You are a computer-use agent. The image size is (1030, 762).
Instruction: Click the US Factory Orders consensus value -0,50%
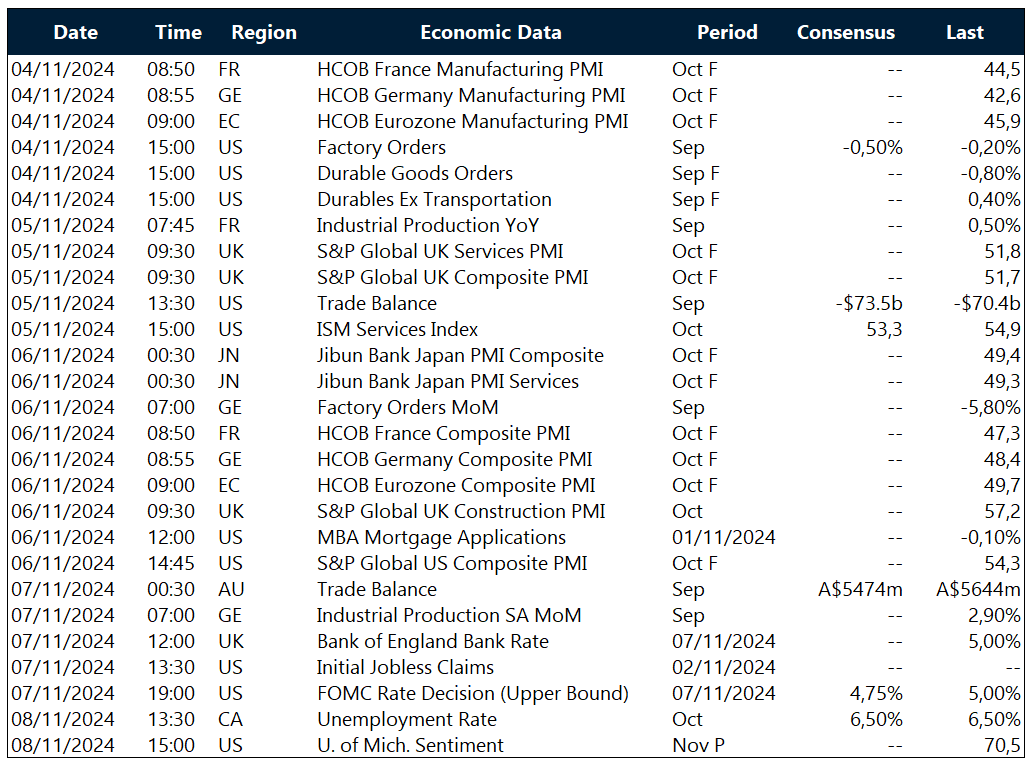pos(873,147)
